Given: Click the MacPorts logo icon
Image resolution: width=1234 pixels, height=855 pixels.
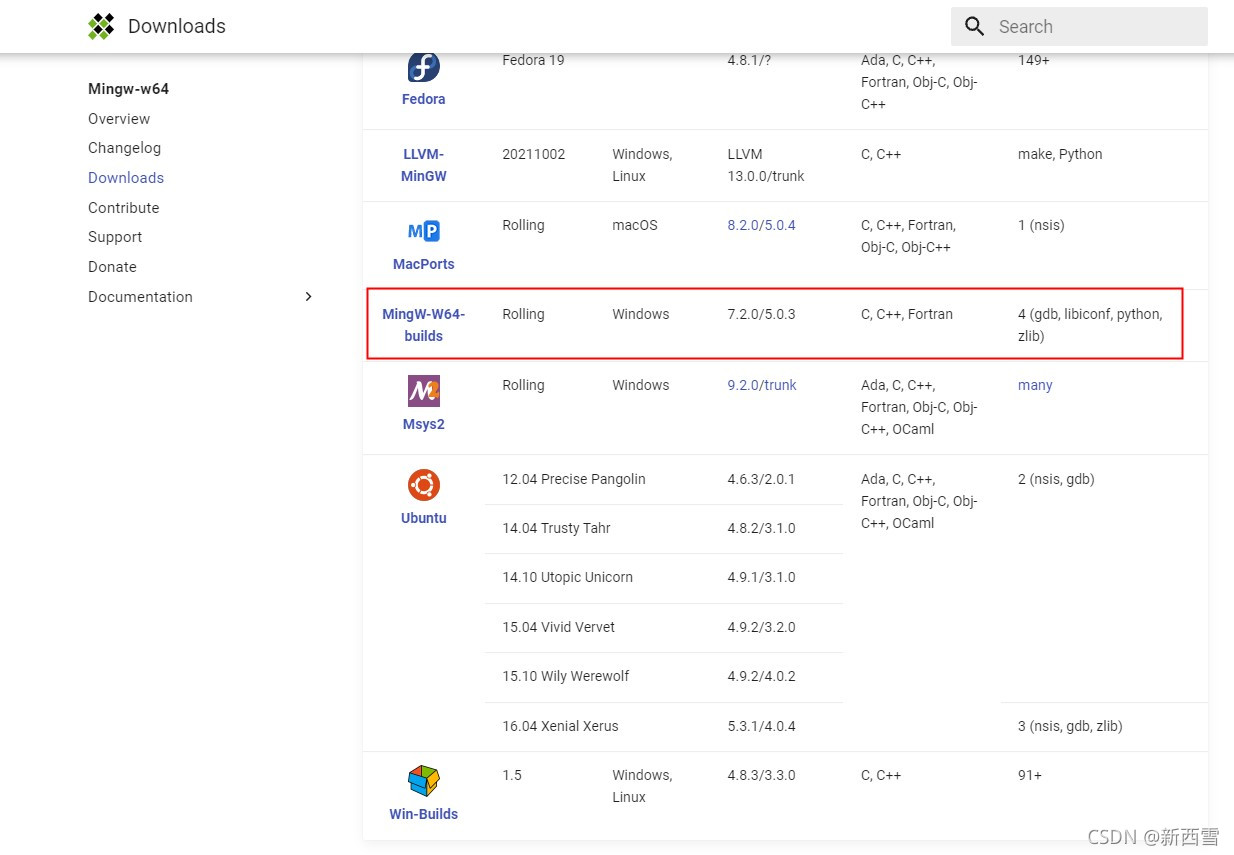Looking at the screenshot, I should coord(424,232).
